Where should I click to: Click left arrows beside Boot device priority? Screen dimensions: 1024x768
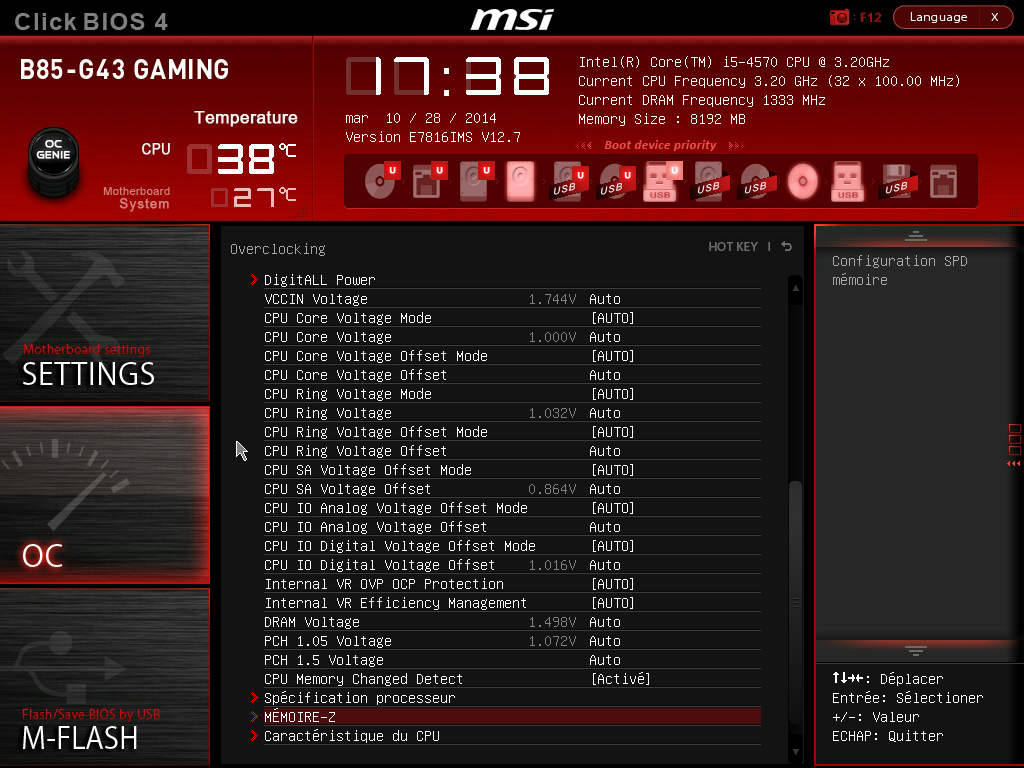point(583,145)
